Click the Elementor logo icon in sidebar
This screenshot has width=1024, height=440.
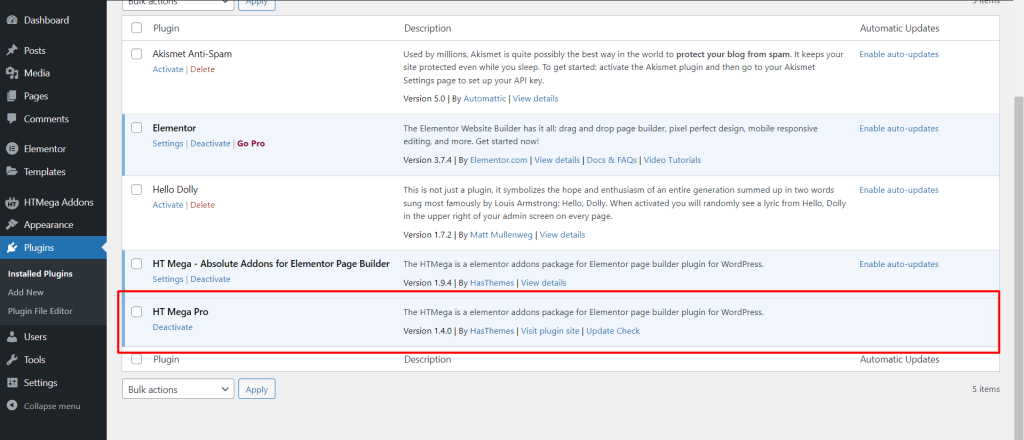click(12, 149)
